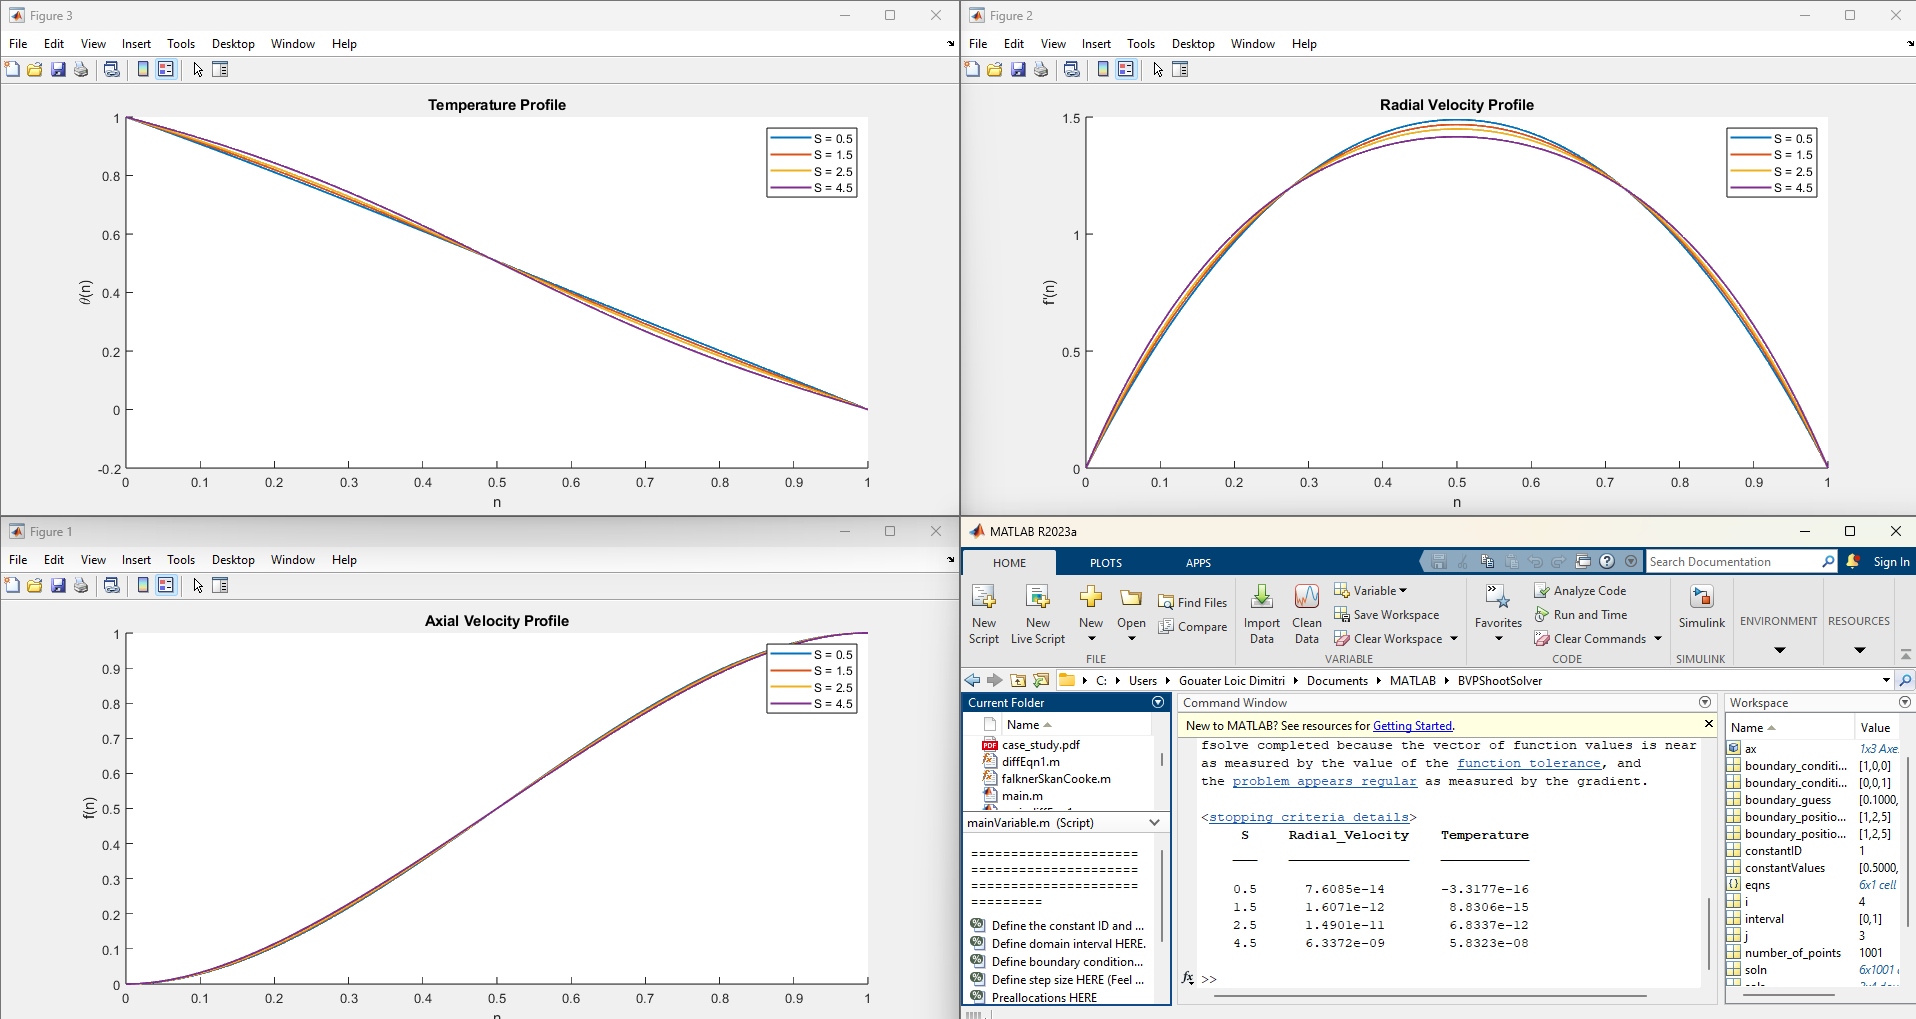This screenshot has height=1019, width=1916.
Task: Create a New Live Script
Action: pos(1038,614)
